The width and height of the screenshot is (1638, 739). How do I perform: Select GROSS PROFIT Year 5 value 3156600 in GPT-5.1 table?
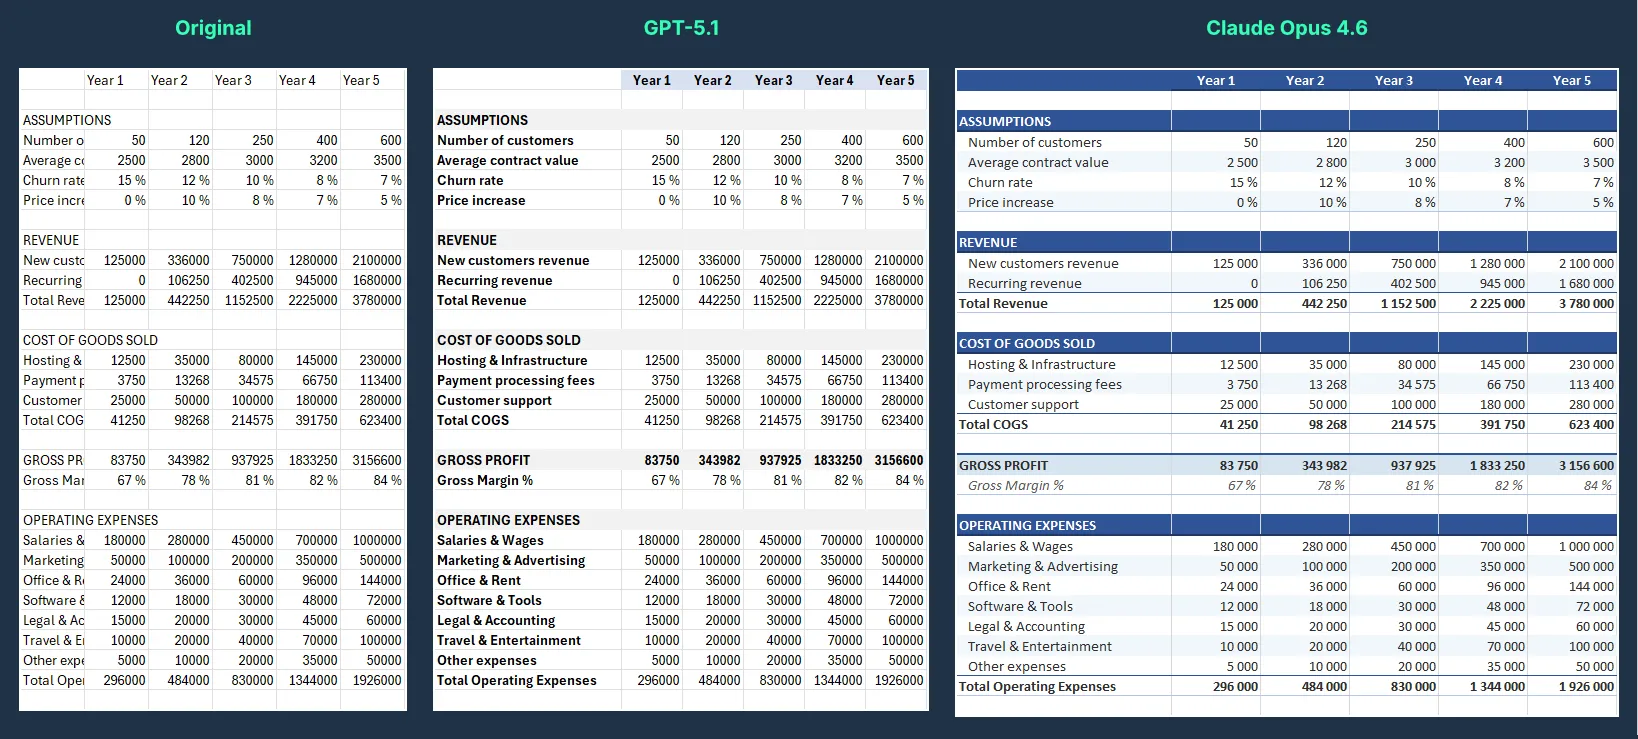coord(898,460)
